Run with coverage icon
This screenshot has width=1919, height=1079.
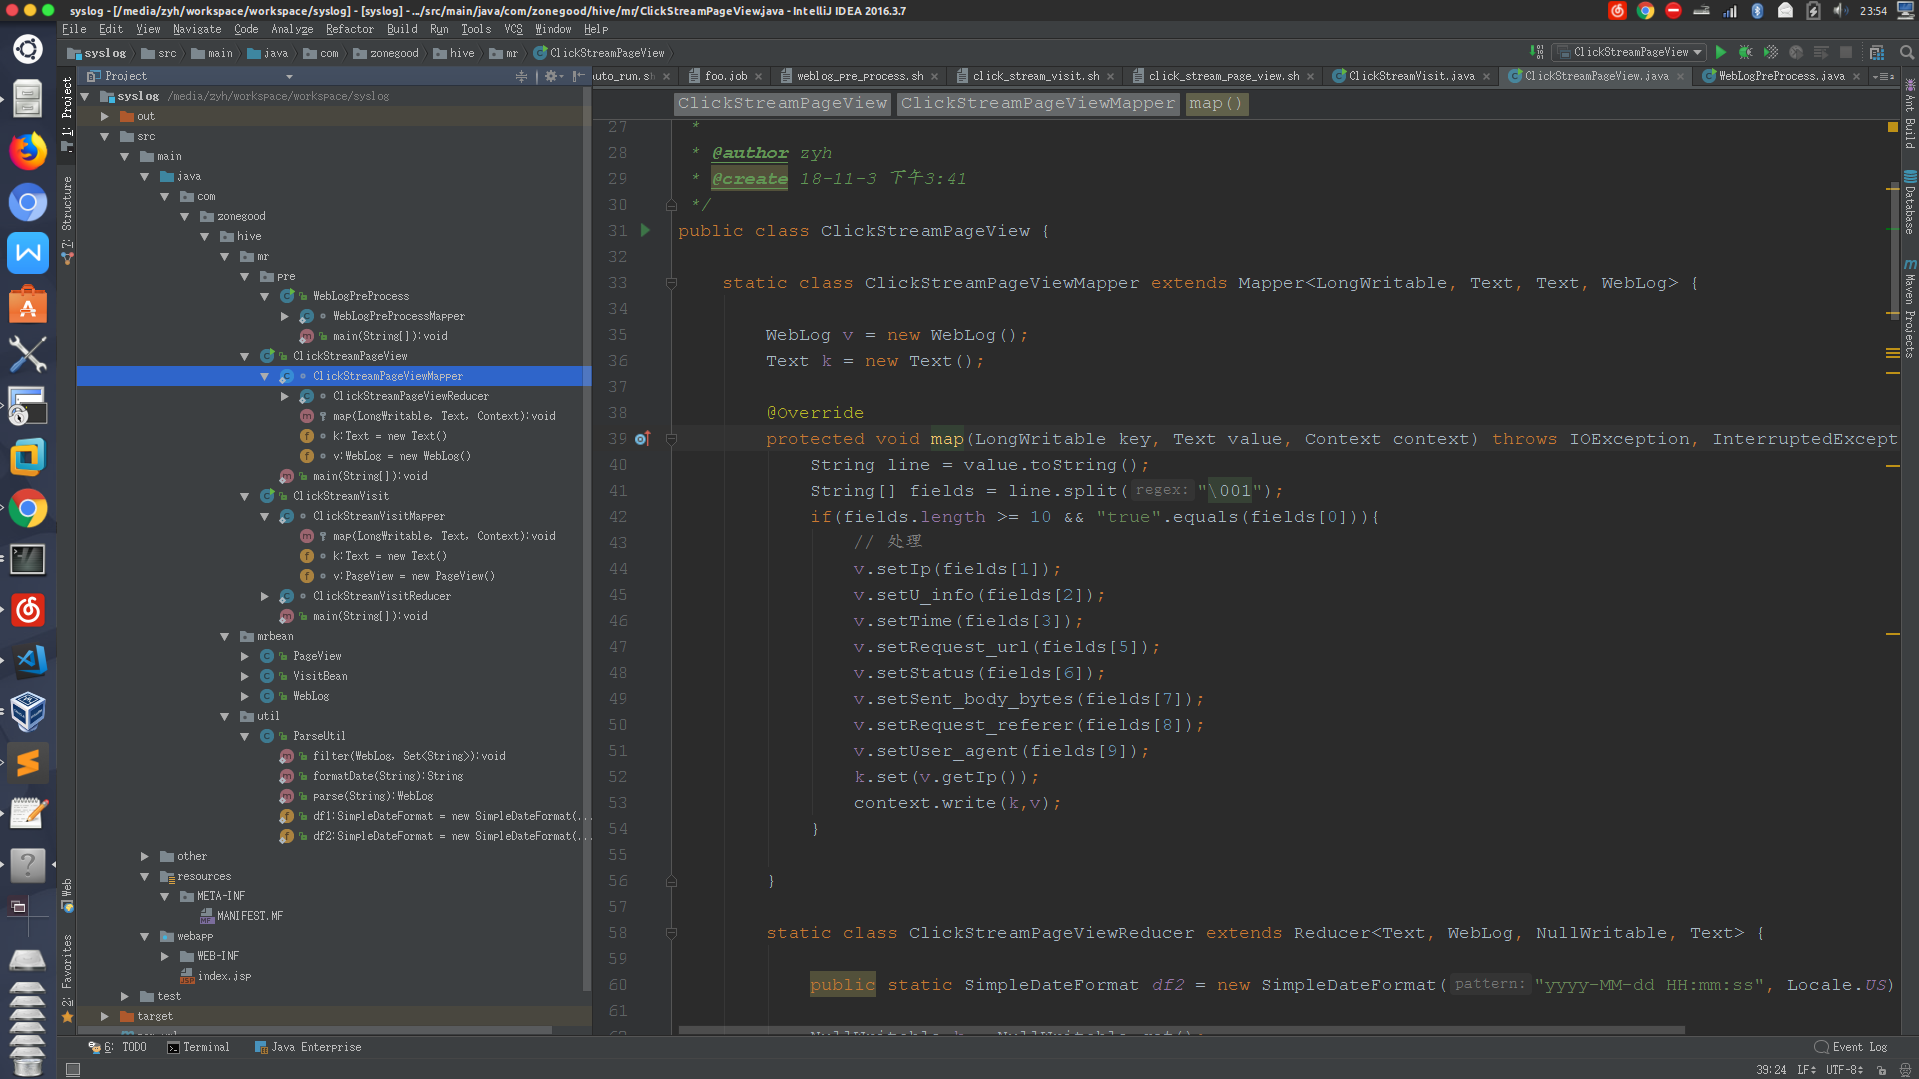click(1770, 52)
